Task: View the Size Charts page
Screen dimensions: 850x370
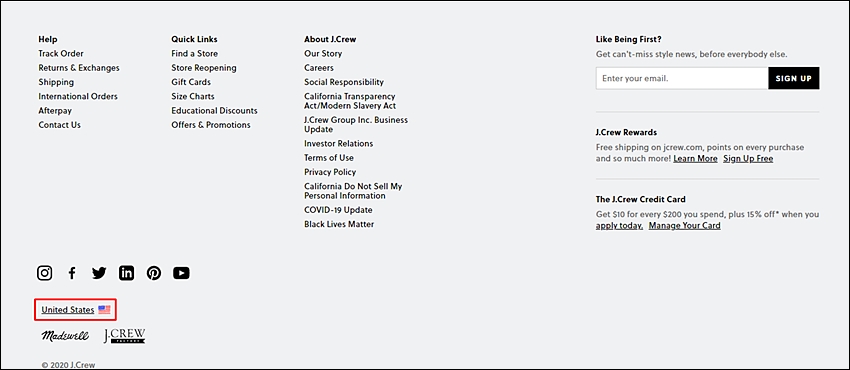Action: [x=193, y=96]
